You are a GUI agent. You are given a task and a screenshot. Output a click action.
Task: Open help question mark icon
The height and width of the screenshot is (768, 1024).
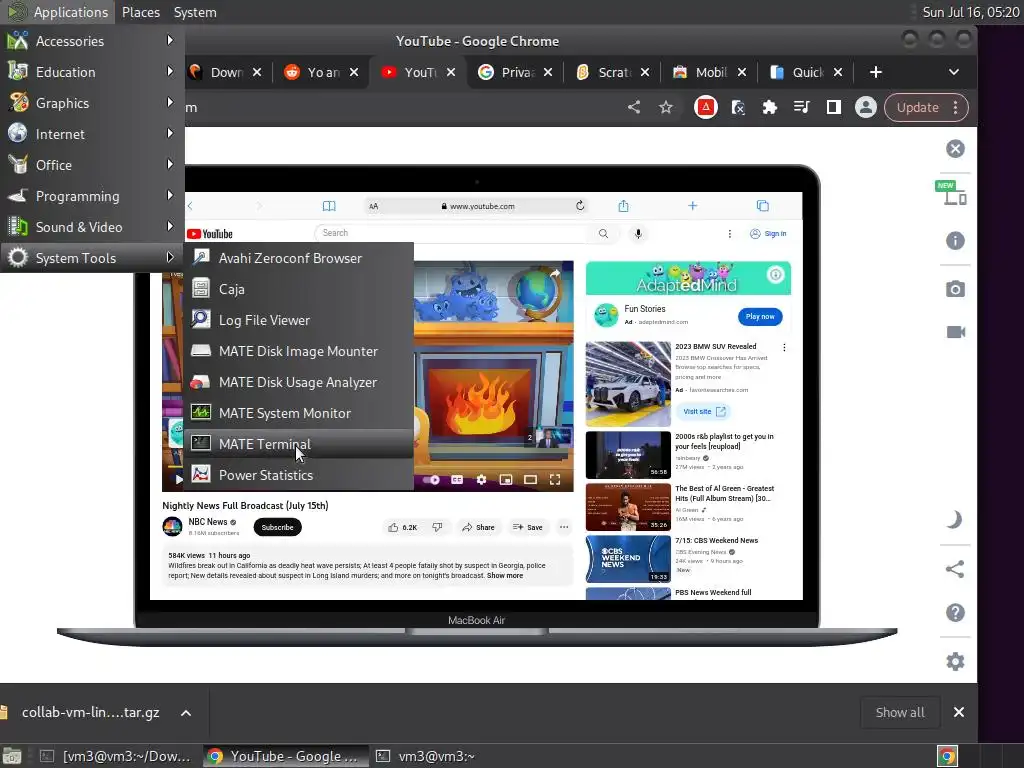[x=955, y=613]
